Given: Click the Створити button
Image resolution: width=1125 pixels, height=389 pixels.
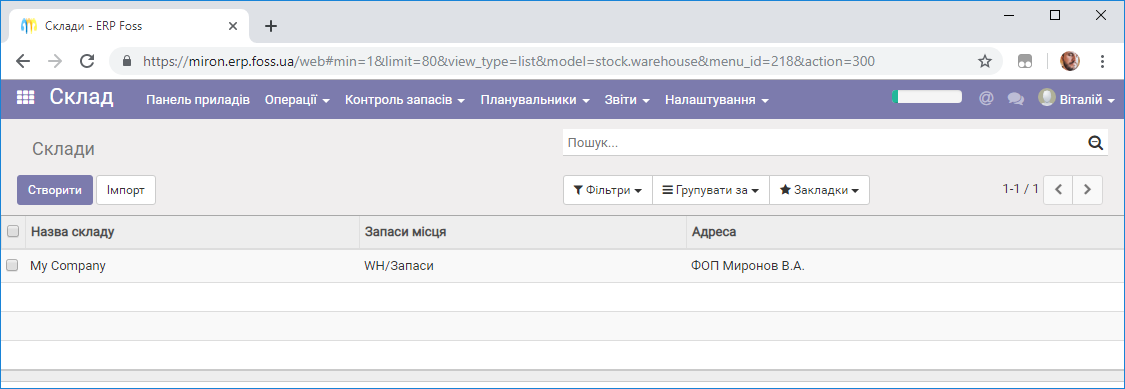Looking at the screenshot, I should (55, 190).
